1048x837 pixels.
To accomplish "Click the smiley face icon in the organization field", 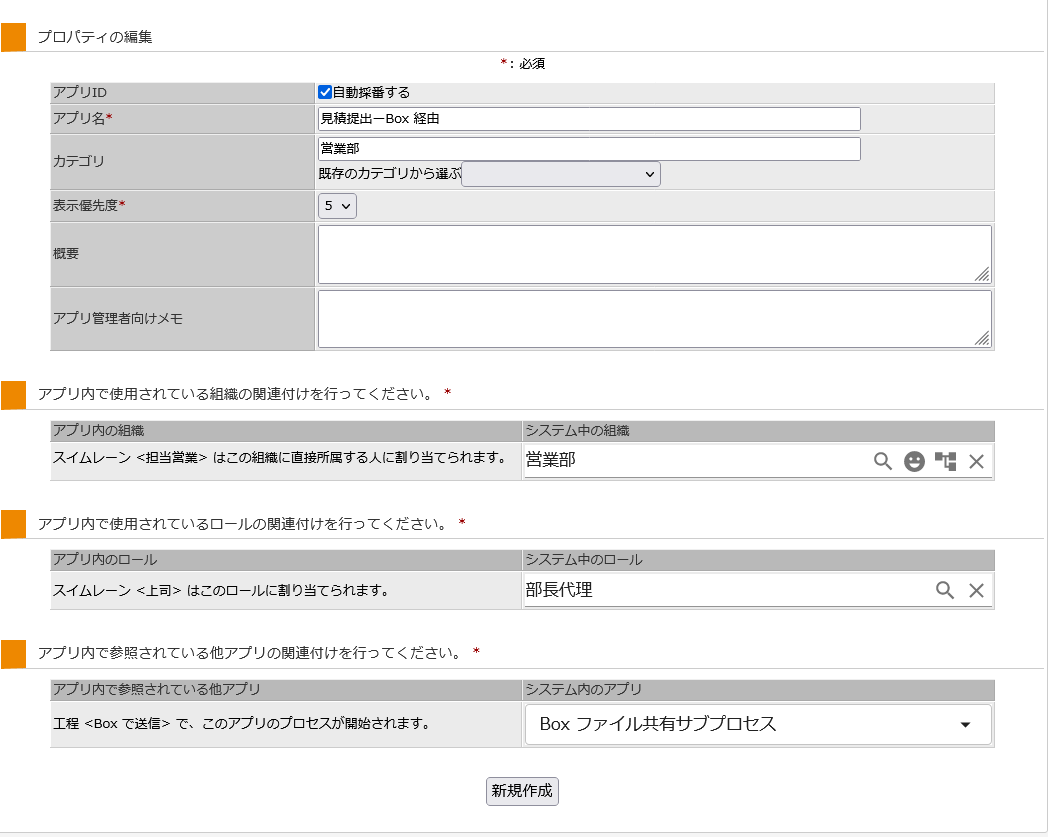I will 914,461.
